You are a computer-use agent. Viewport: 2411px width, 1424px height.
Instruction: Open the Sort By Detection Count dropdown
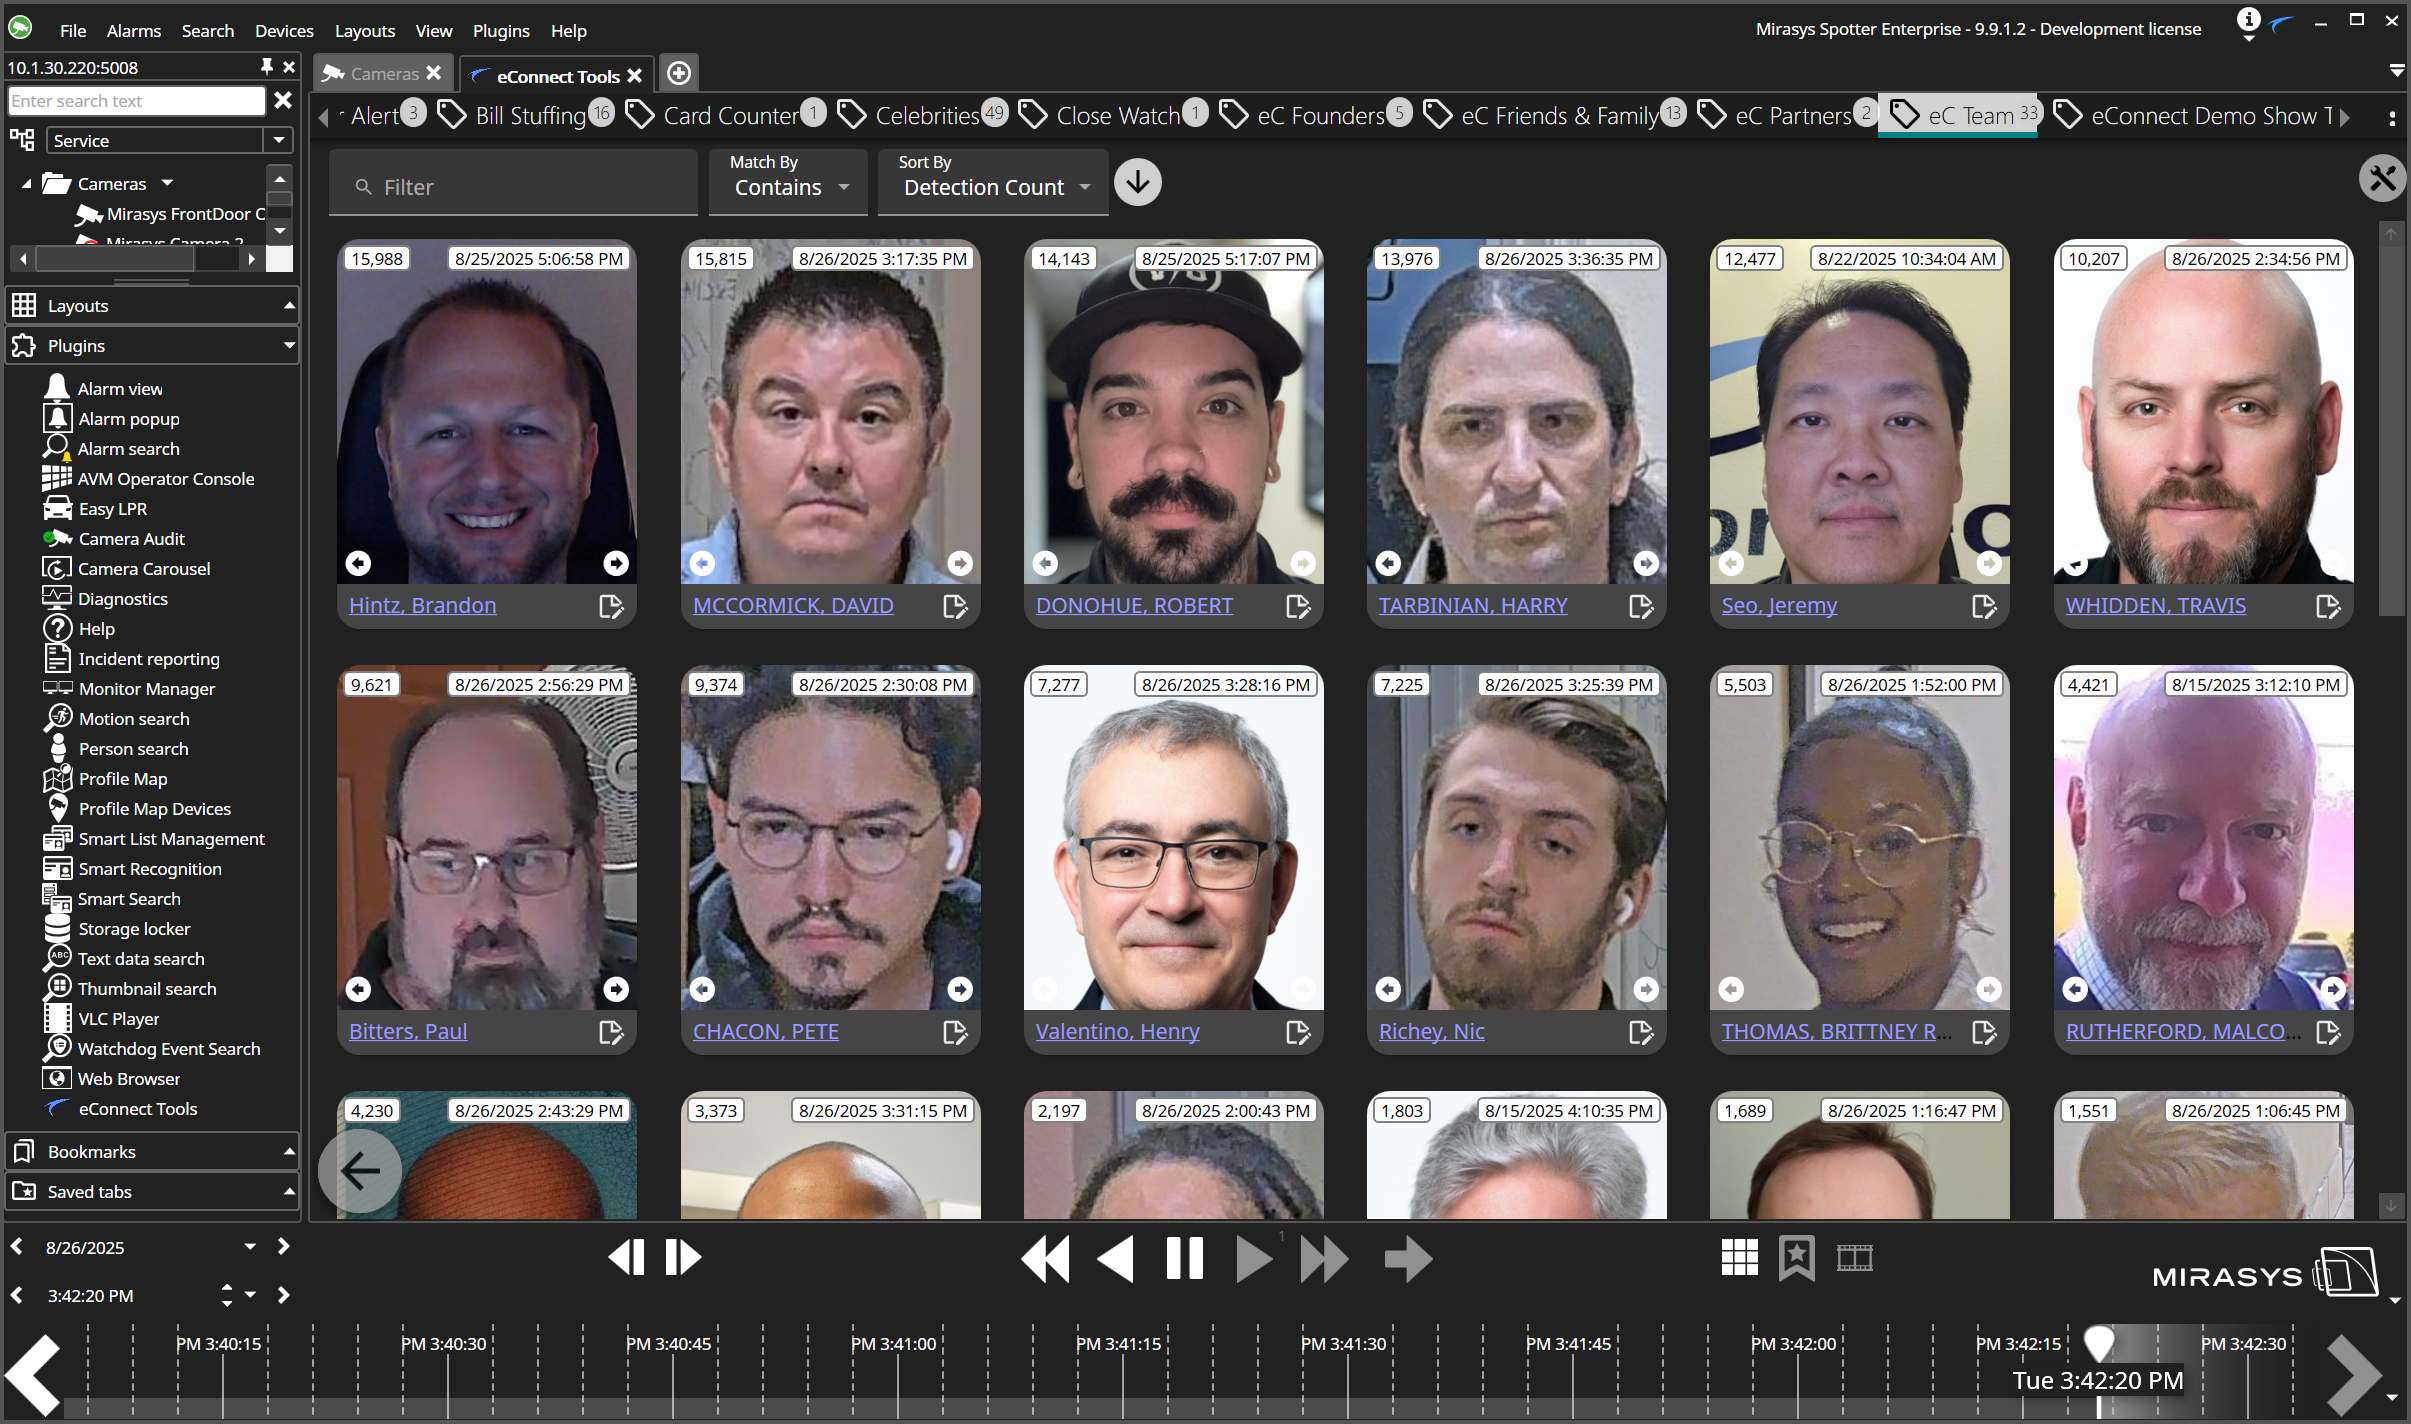993,183
